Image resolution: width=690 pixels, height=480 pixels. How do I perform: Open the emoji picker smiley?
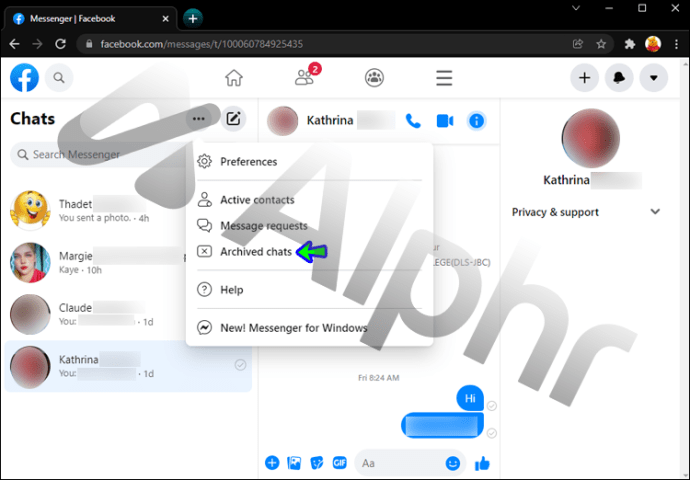tap(453, 463)
